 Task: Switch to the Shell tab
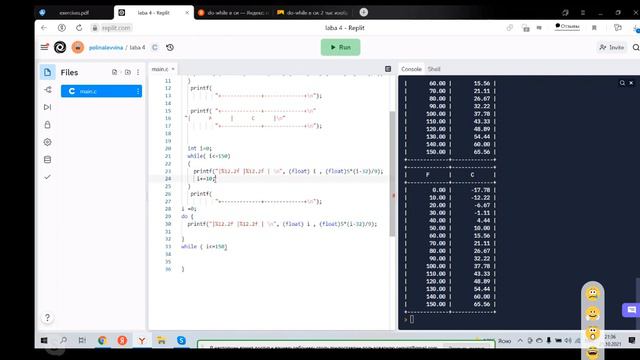coord(434,69)
